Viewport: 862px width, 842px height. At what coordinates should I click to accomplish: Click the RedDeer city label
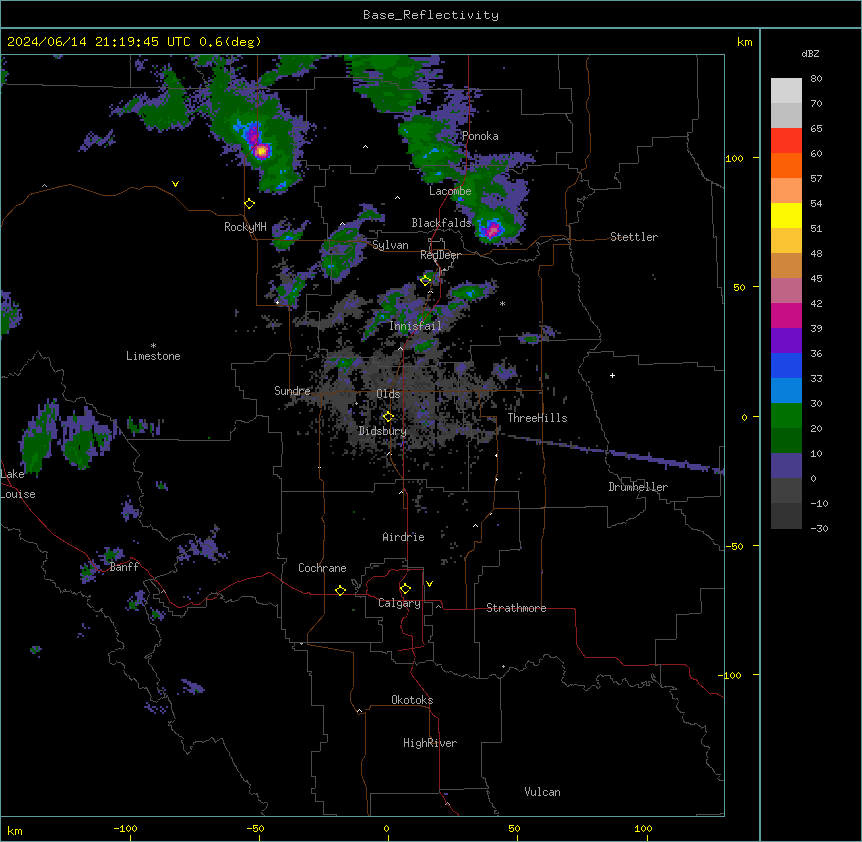(440, 255)
